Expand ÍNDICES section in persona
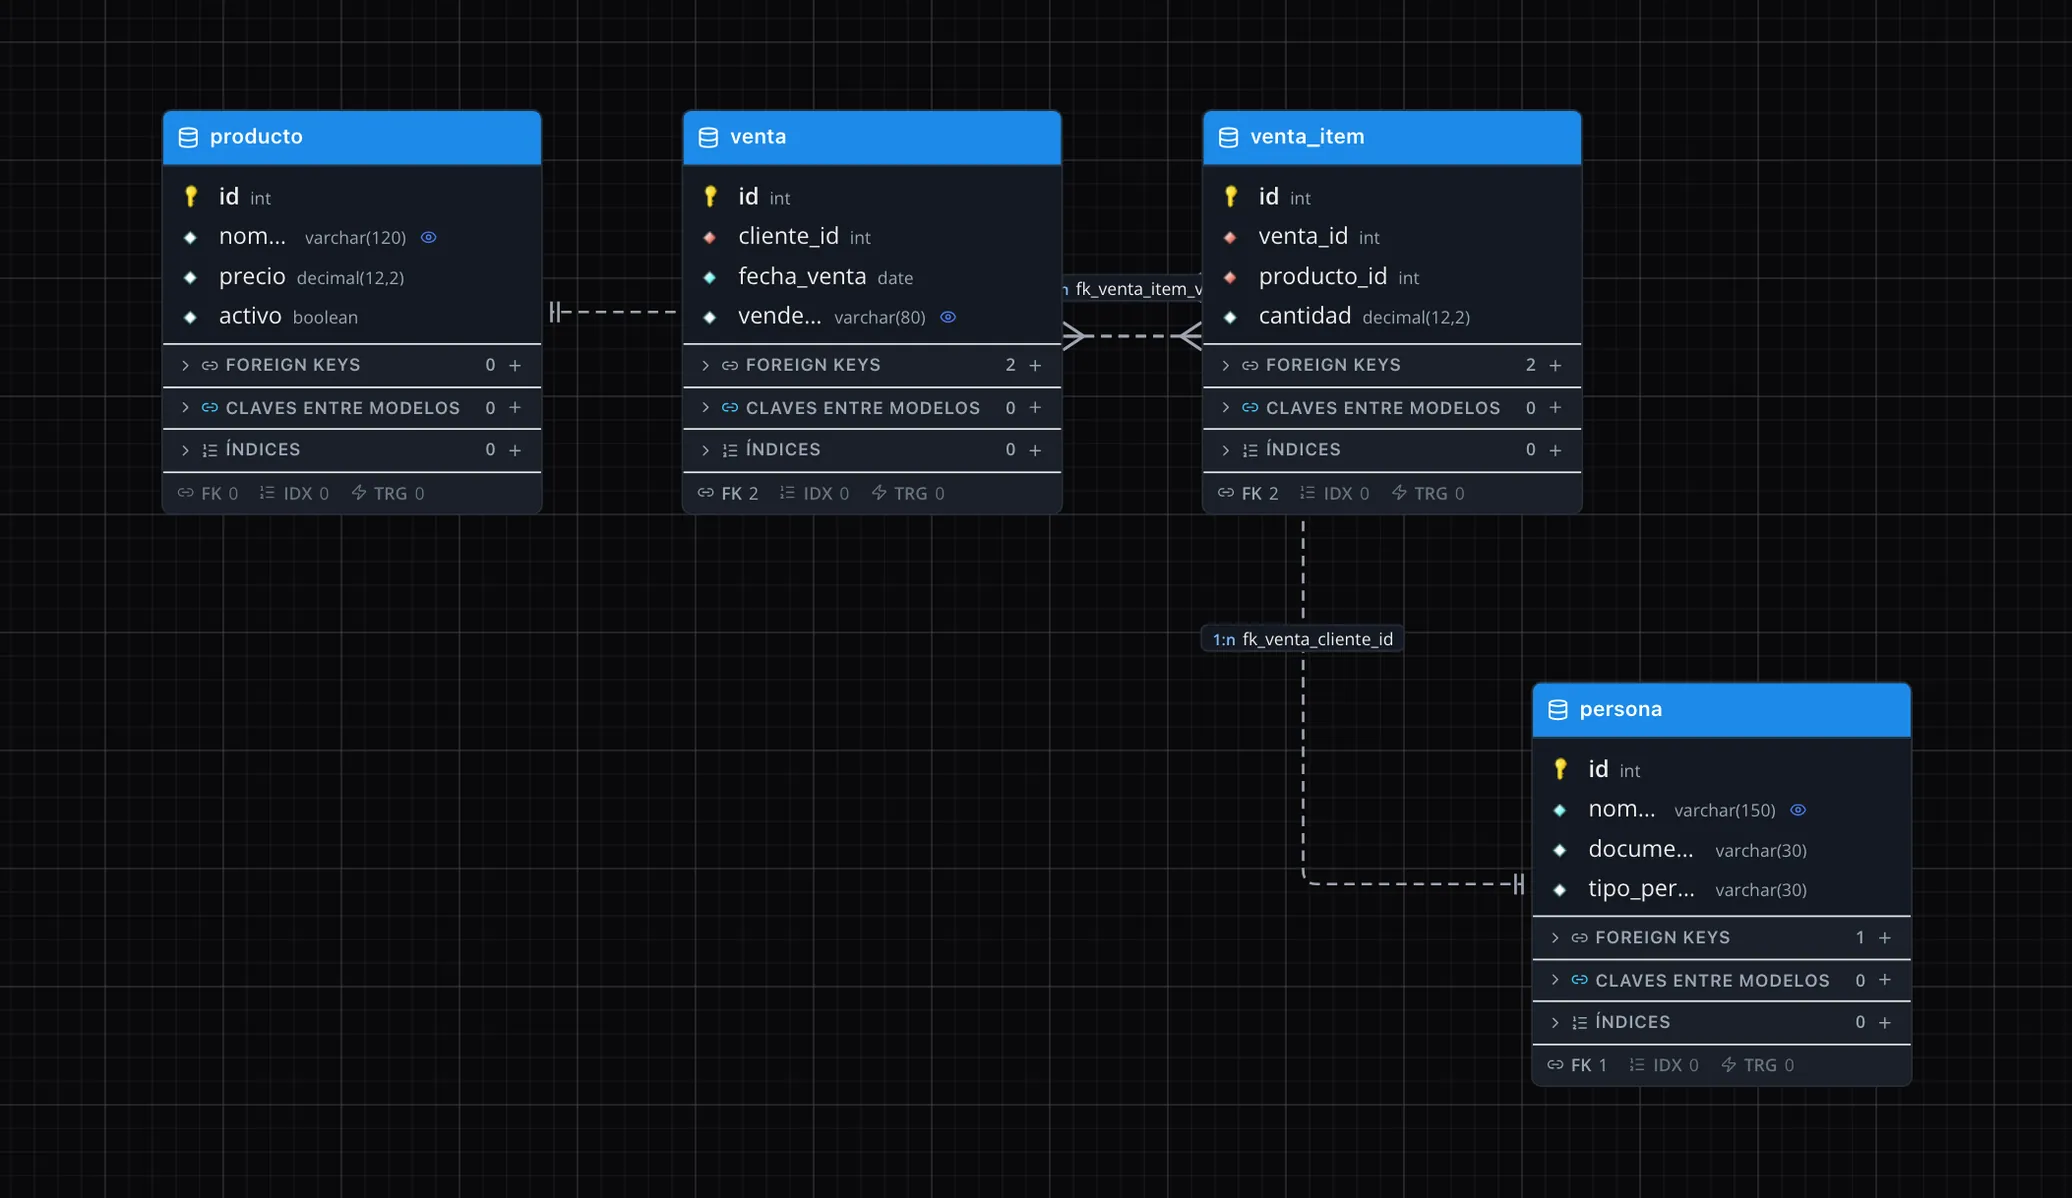 [x=1555, y=1023]
